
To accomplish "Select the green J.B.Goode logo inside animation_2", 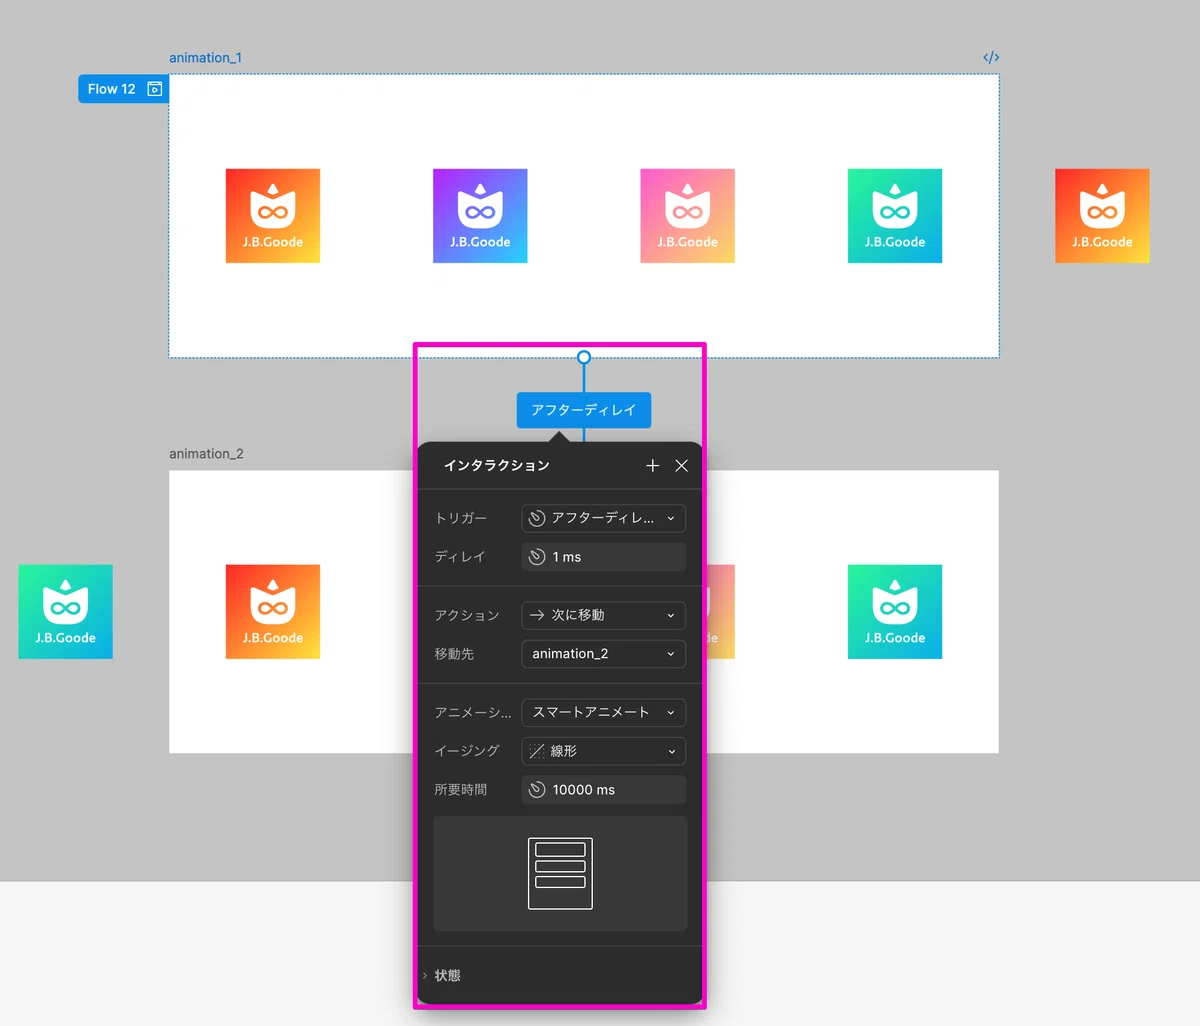I will 895,612.
